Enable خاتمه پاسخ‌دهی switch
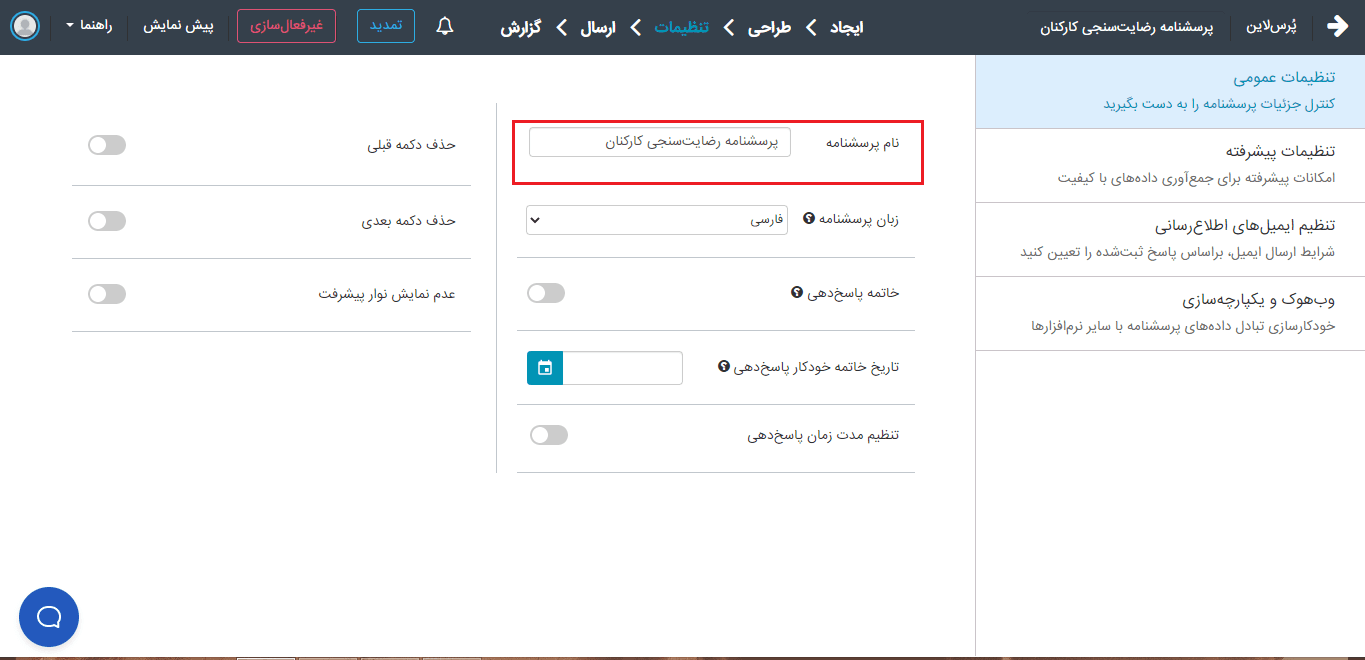Image resolution: width=1365 pixels, height=660 pixels. (x=546, y=293)
